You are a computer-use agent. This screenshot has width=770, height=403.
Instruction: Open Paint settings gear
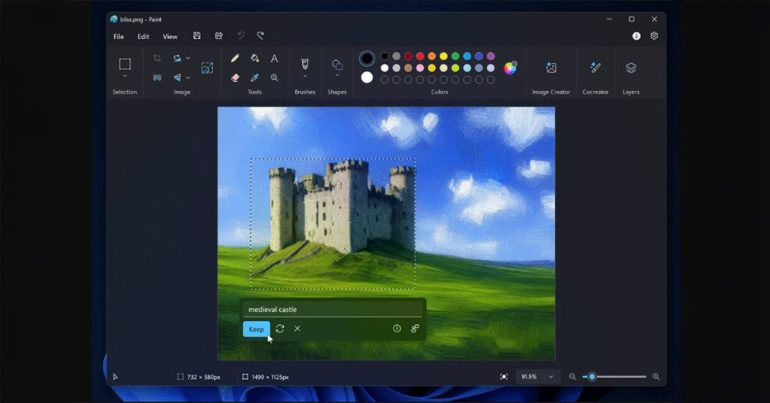[654, 36]
